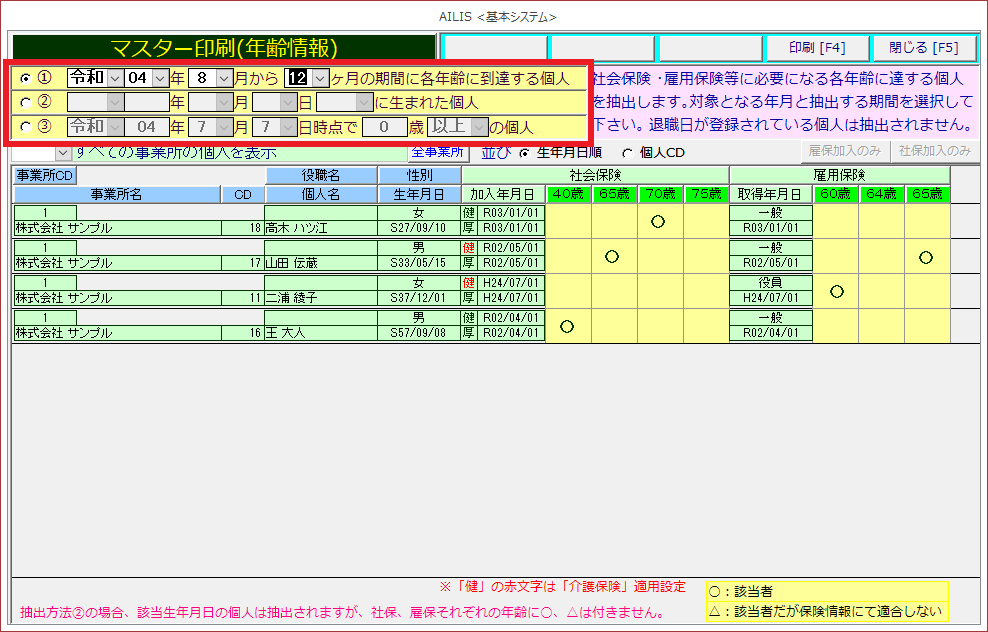988x632 pixels.
Task: Open the 令和 era dropdown in row ①
Action: (114, 78)
